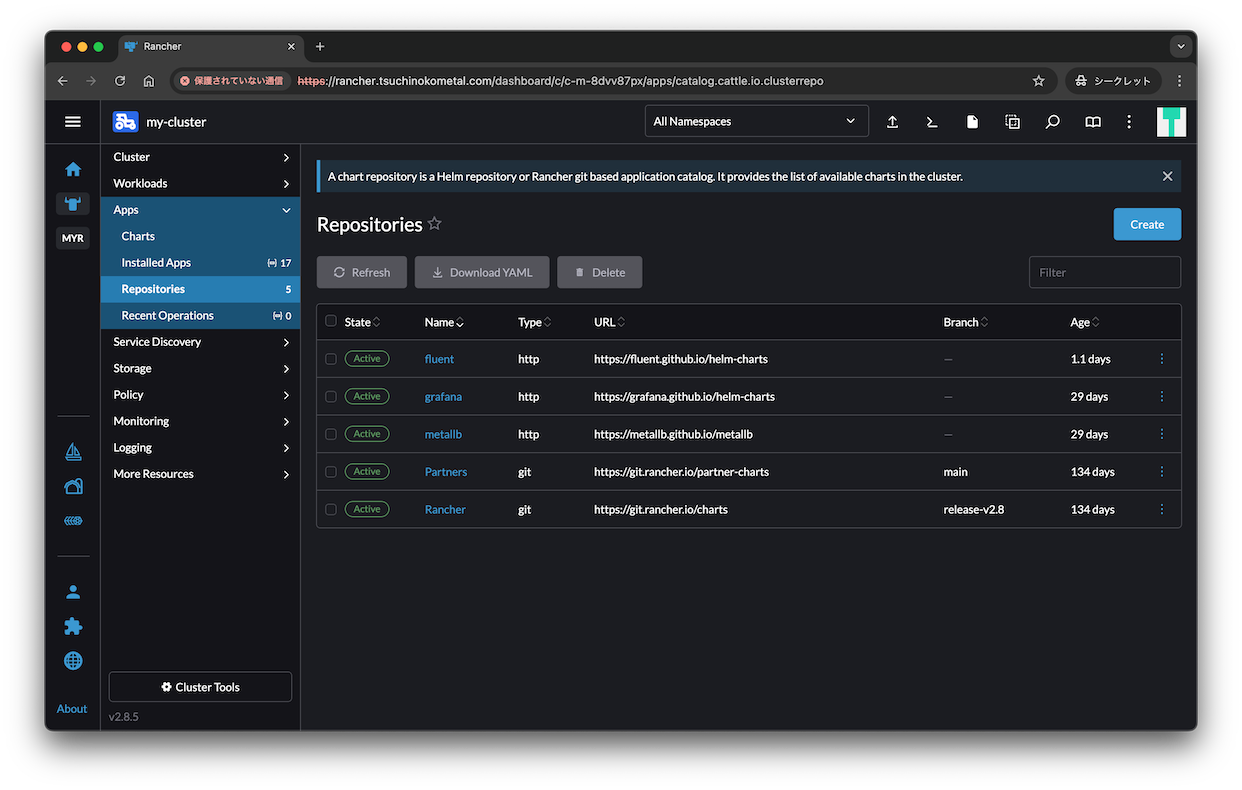Check the metallb row checkbox
This screenshot has width=1242, height=790.
click(331, 434)
